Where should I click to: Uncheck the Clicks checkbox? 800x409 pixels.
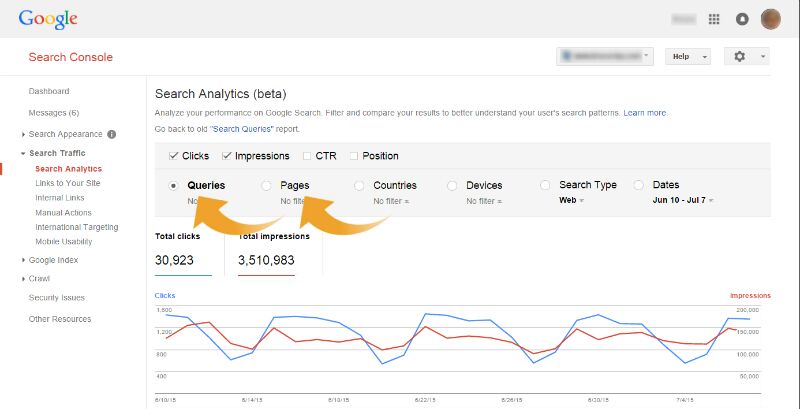click(x=174, y=156)
